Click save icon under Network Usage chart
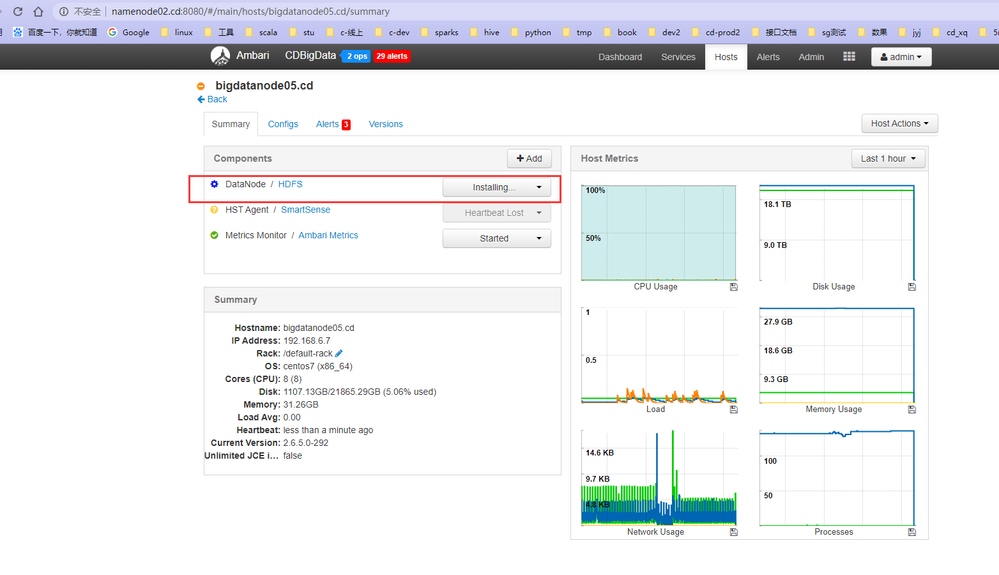This screenshot has height=575, width=999. 733,532
